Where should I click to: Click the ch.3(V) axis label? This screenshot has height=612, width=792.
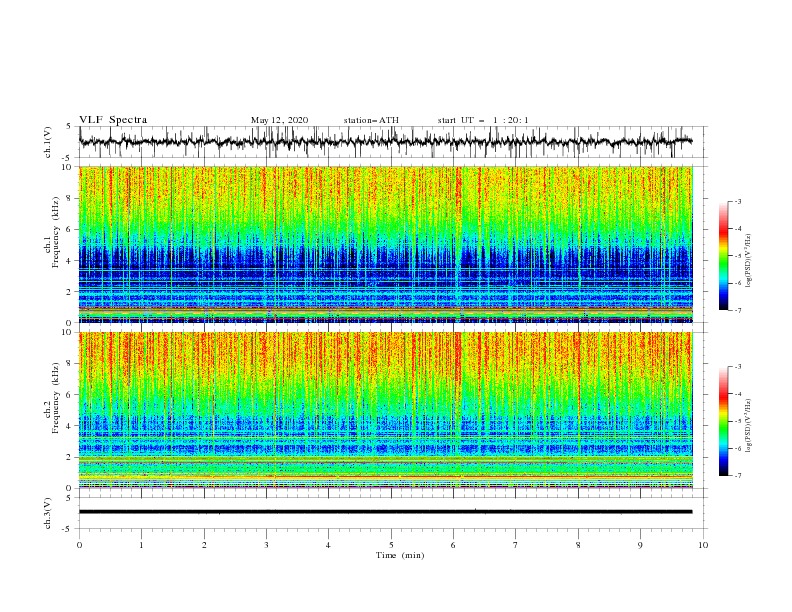coord(48,513)
